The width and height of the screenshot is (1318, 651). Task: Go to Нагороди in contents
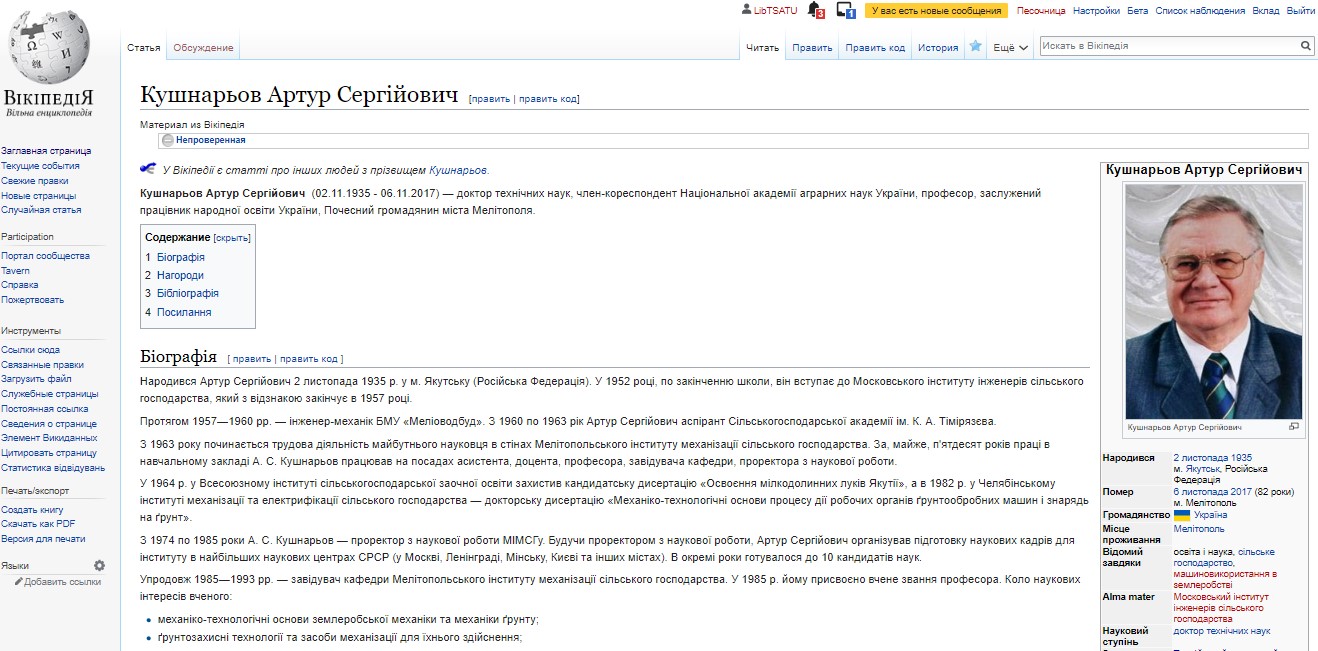pos(180,275)
